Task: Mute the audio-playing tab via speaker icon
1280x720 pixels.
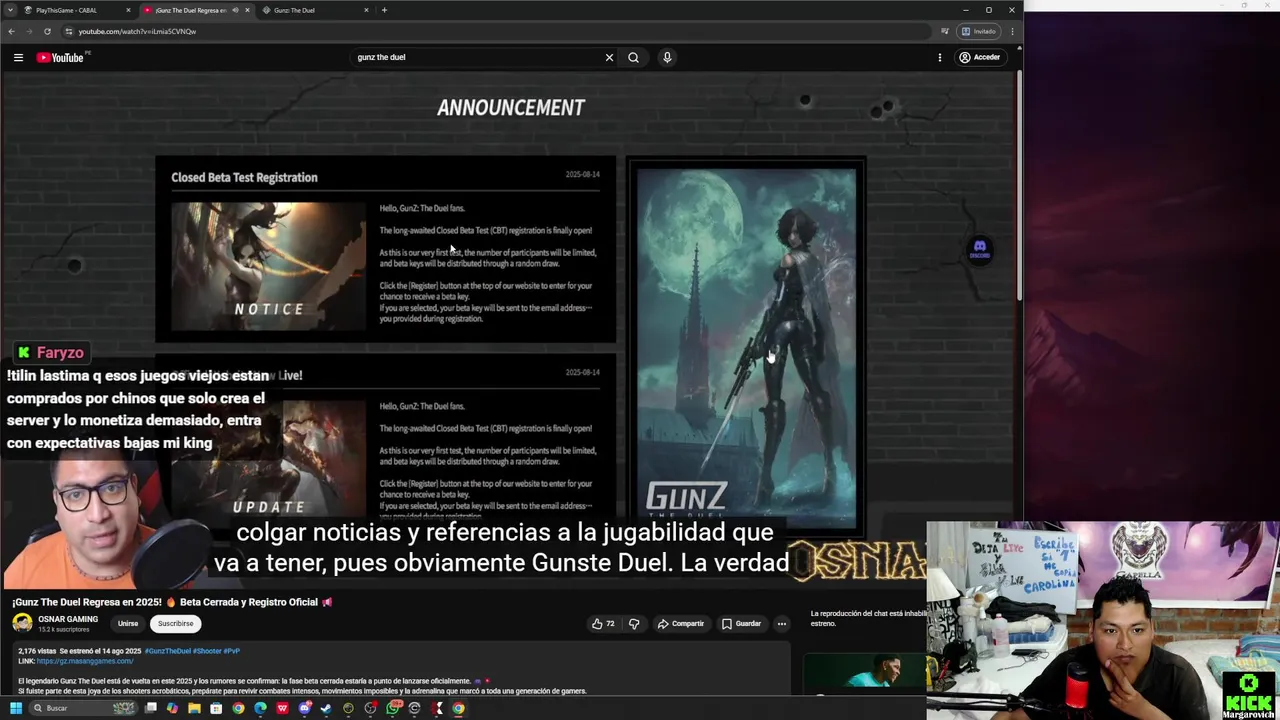Action: pos(236,10)
